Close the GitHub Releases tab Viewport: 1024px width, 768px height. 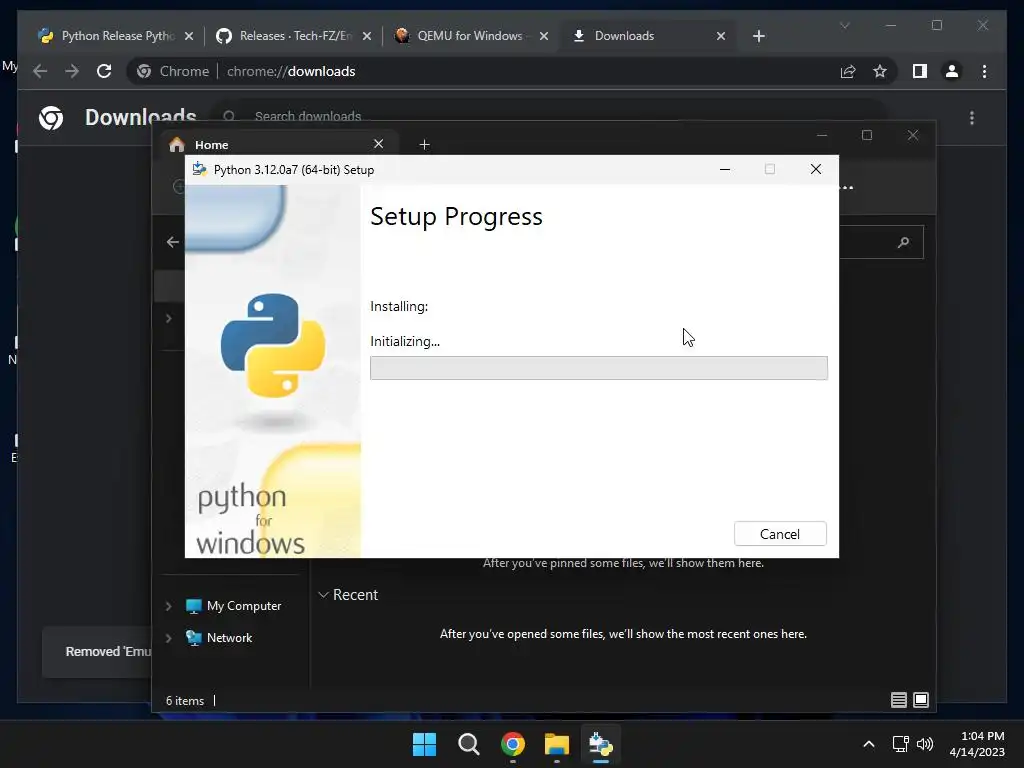point(367,36)
